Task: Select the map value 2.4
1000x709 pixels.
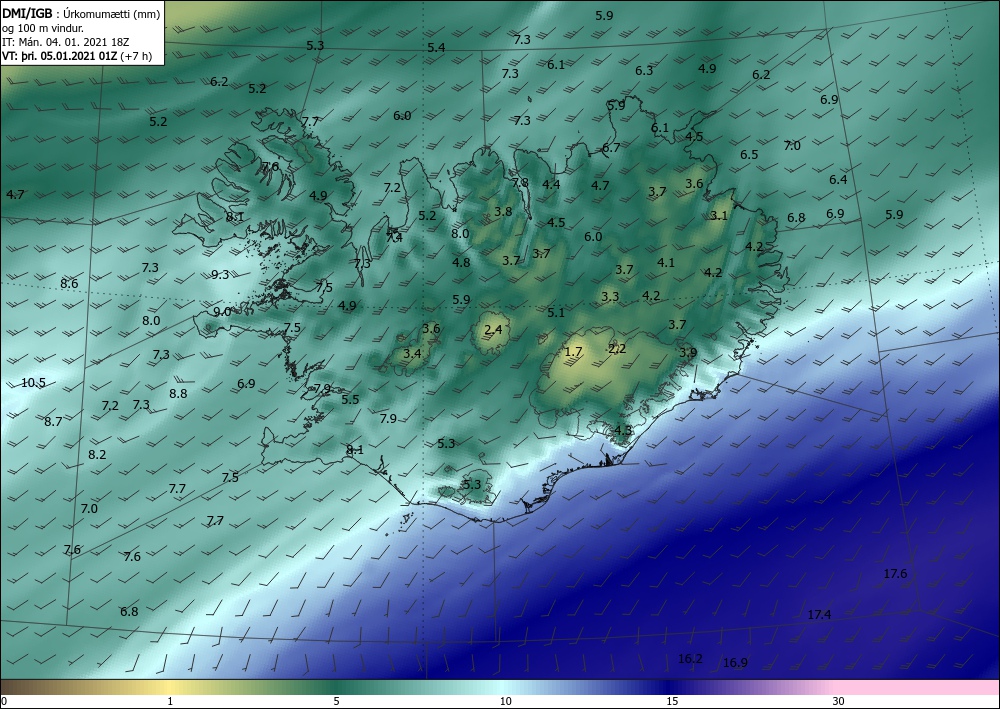Action: tap(494, 330)
